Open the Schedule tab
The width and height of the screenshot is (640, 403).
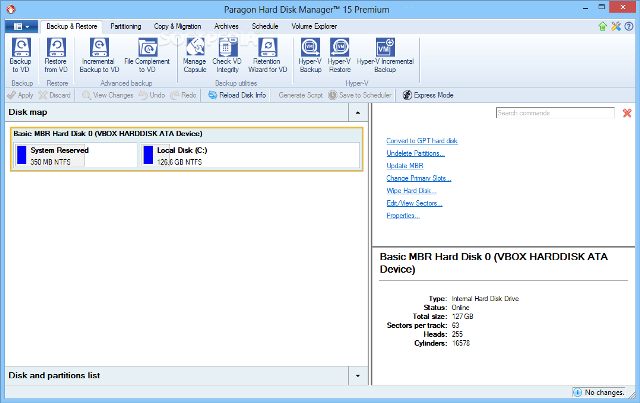pos(265,27)
